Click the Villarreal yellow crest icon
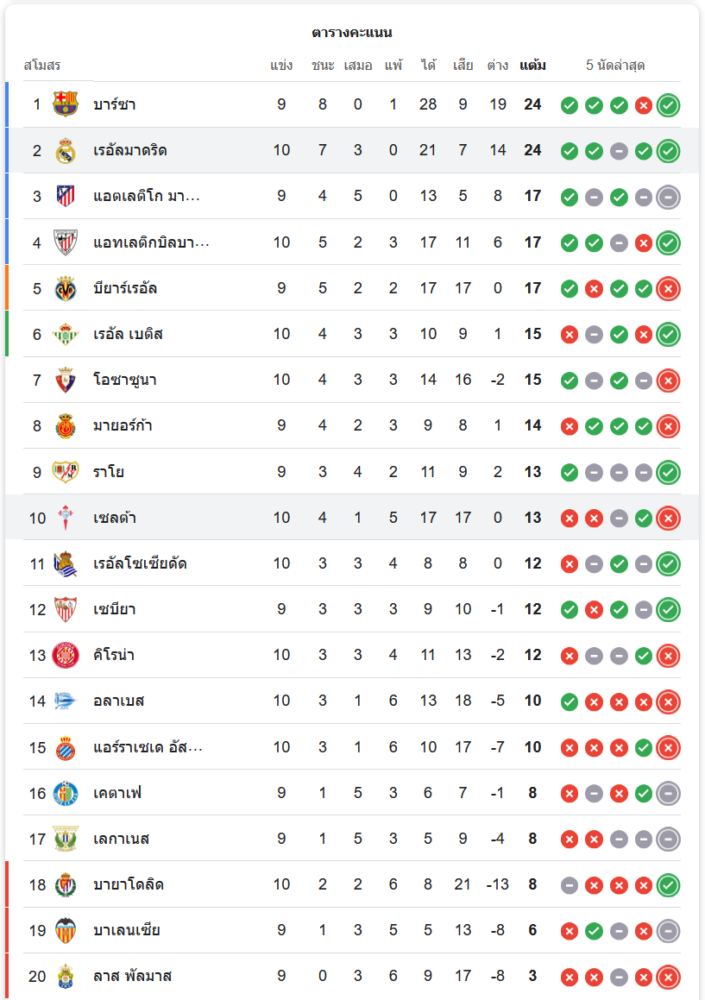The width and height of the screenshot is (705, 1000). (66, 288)
